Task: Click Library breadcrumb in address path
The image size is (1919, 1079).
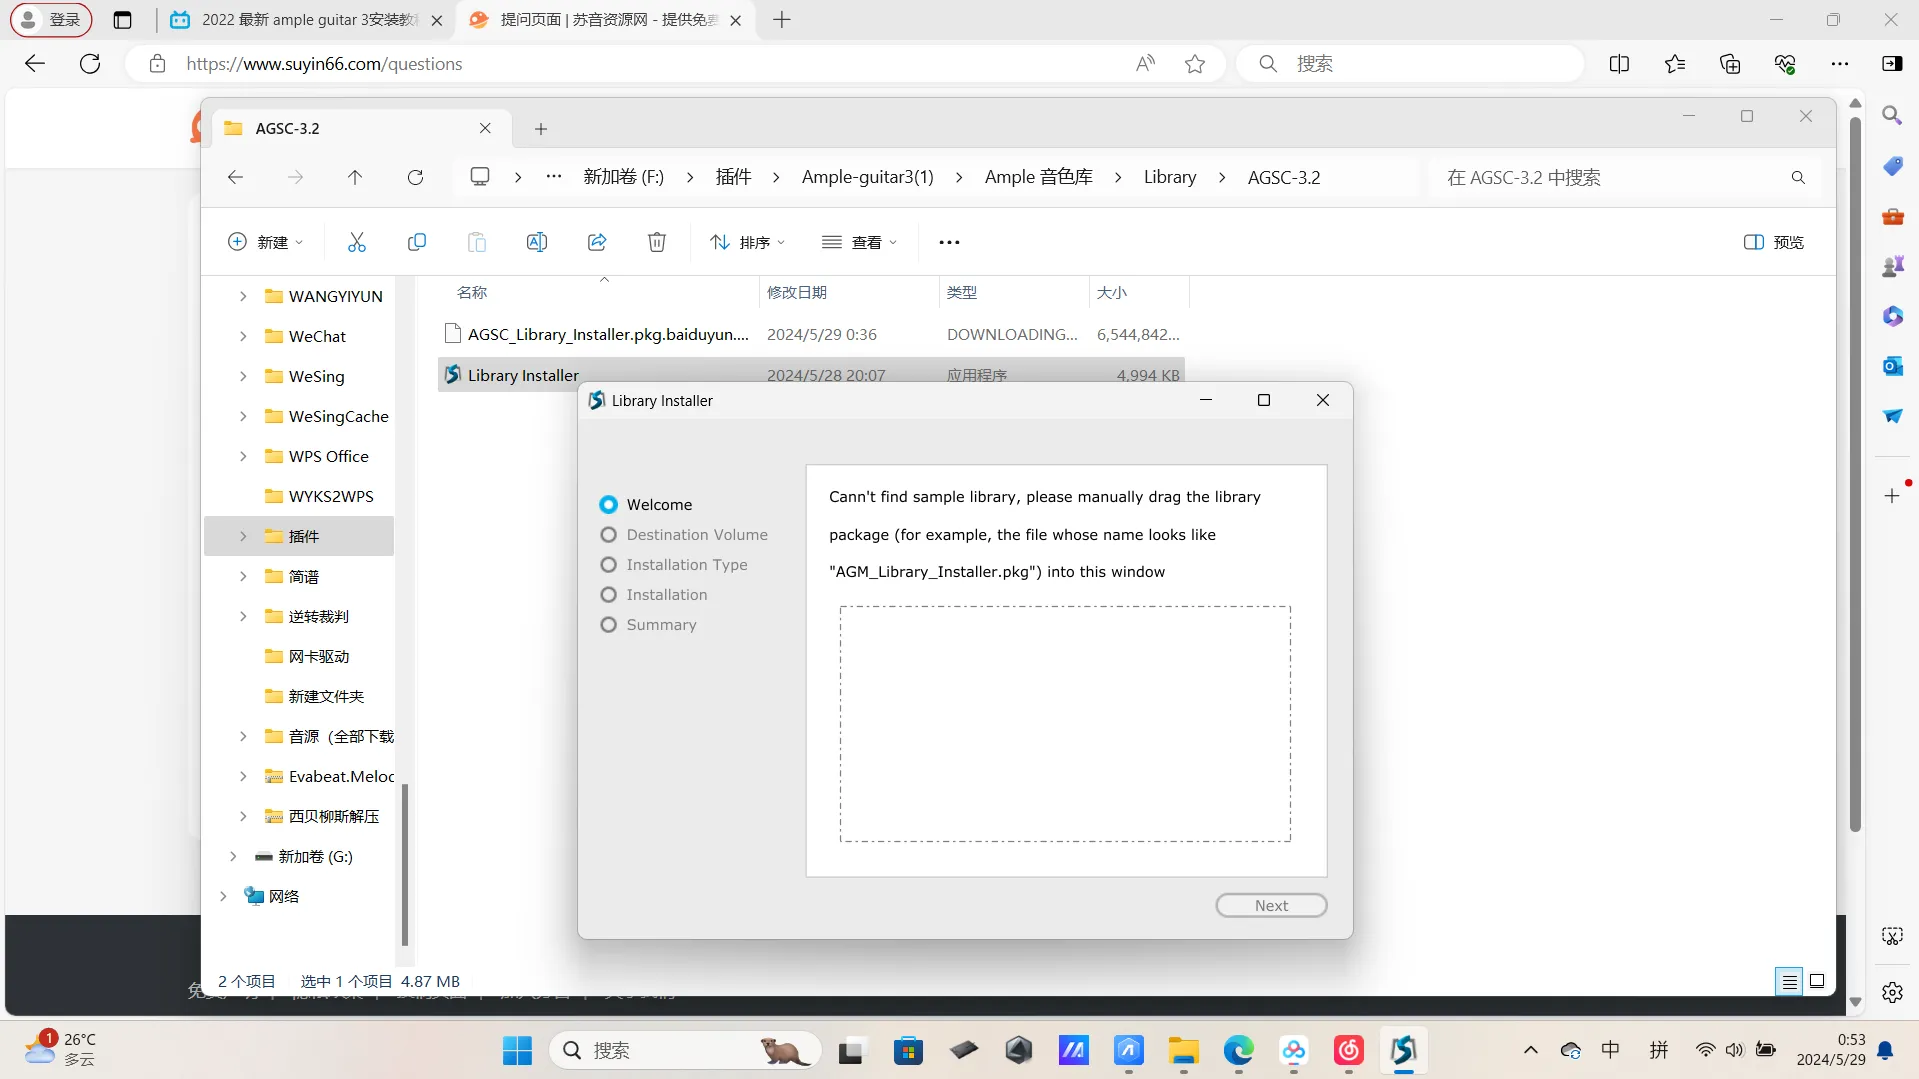Action: pyautogui.click(x=1169, y=177)
